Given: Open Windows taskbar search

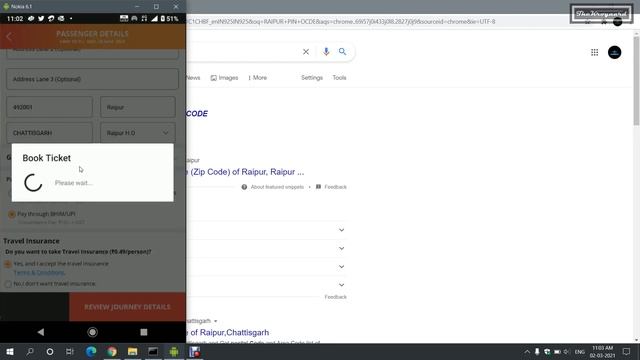Looking at the screenshot, I should (x=30, y=351).
